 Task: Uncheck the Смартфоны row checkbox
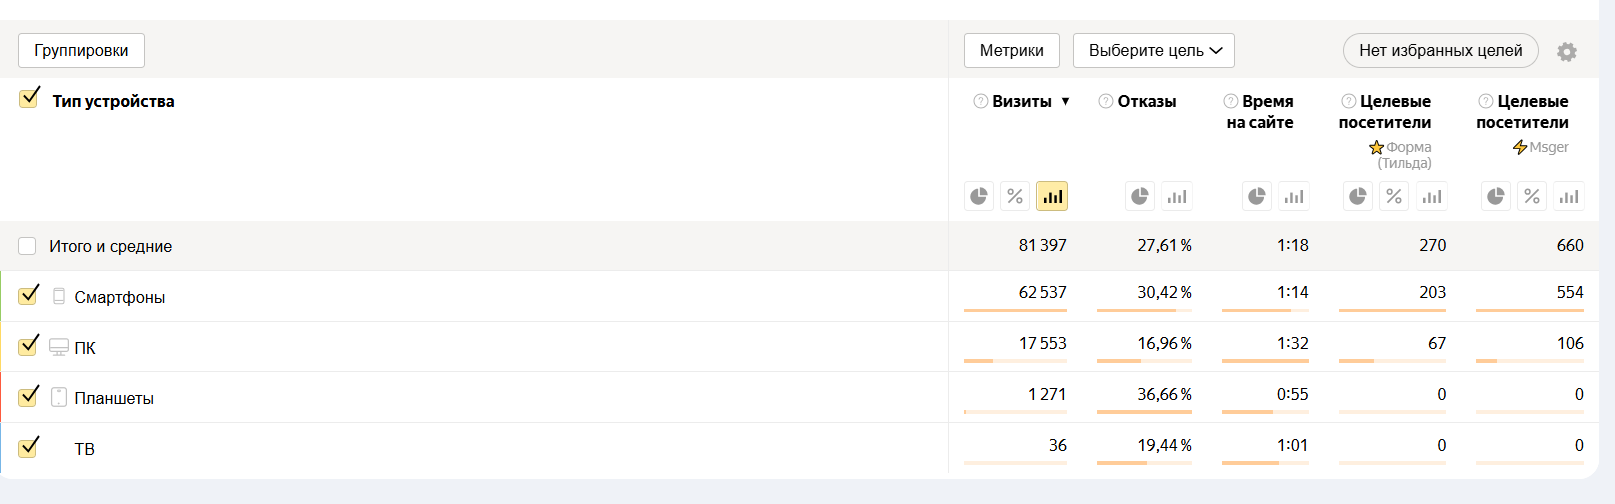[28, 296]
